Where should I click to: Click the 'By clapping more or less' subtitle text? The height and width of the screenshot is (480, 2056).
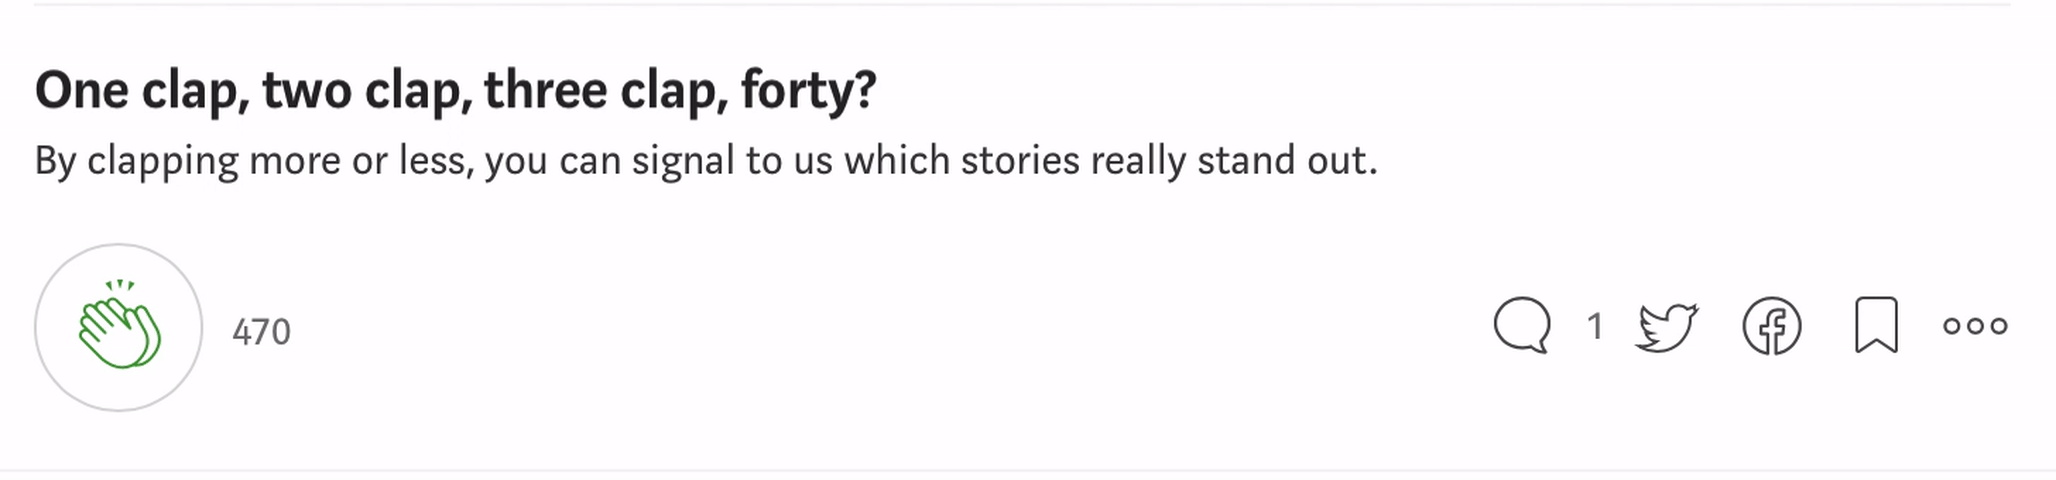coord(706,161)
